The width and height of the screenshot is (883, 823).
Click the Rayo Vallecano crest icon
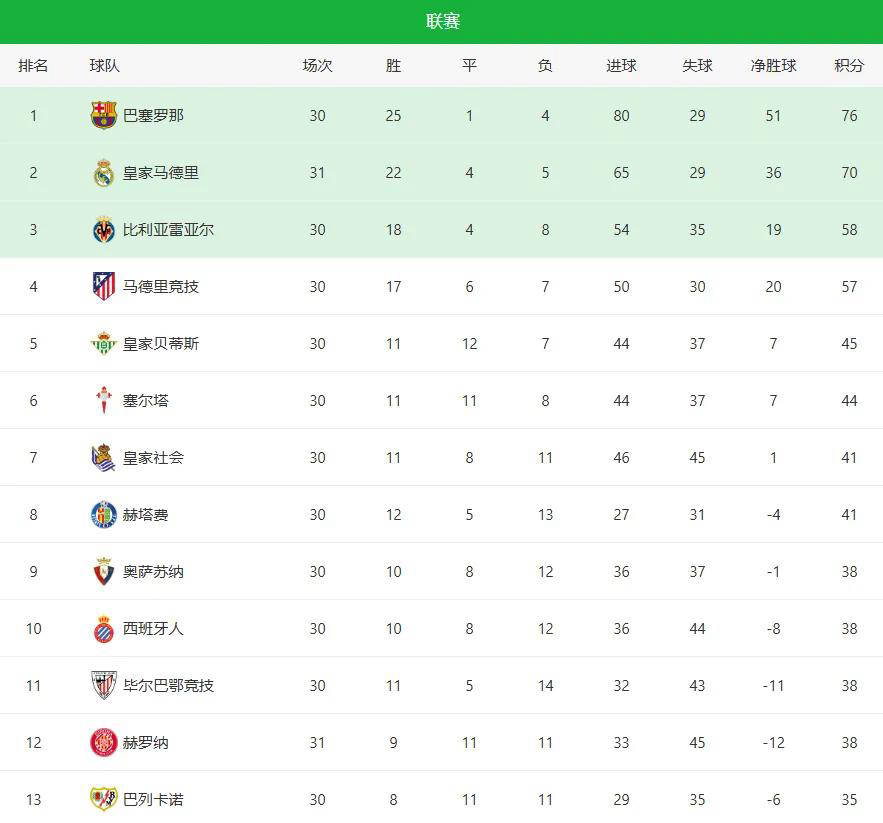click(x=104, y=799)
